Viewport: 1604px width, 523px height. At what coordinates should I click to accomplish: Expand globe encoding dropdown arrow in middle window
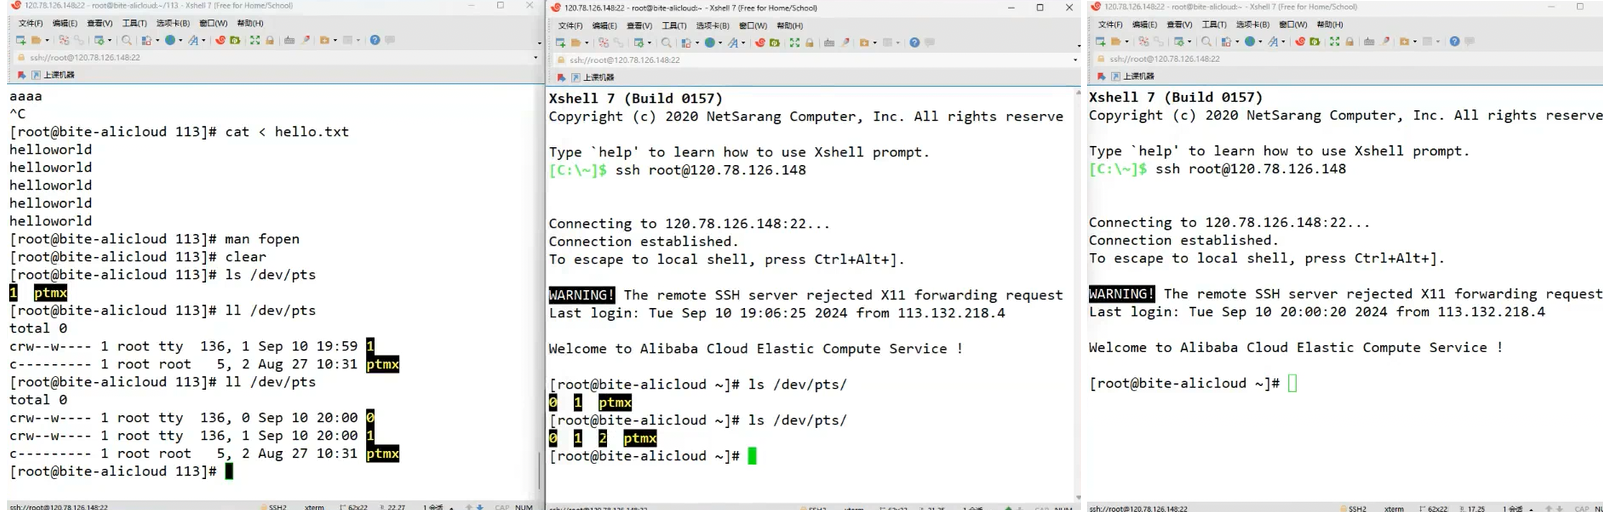(x=720, y=42)
